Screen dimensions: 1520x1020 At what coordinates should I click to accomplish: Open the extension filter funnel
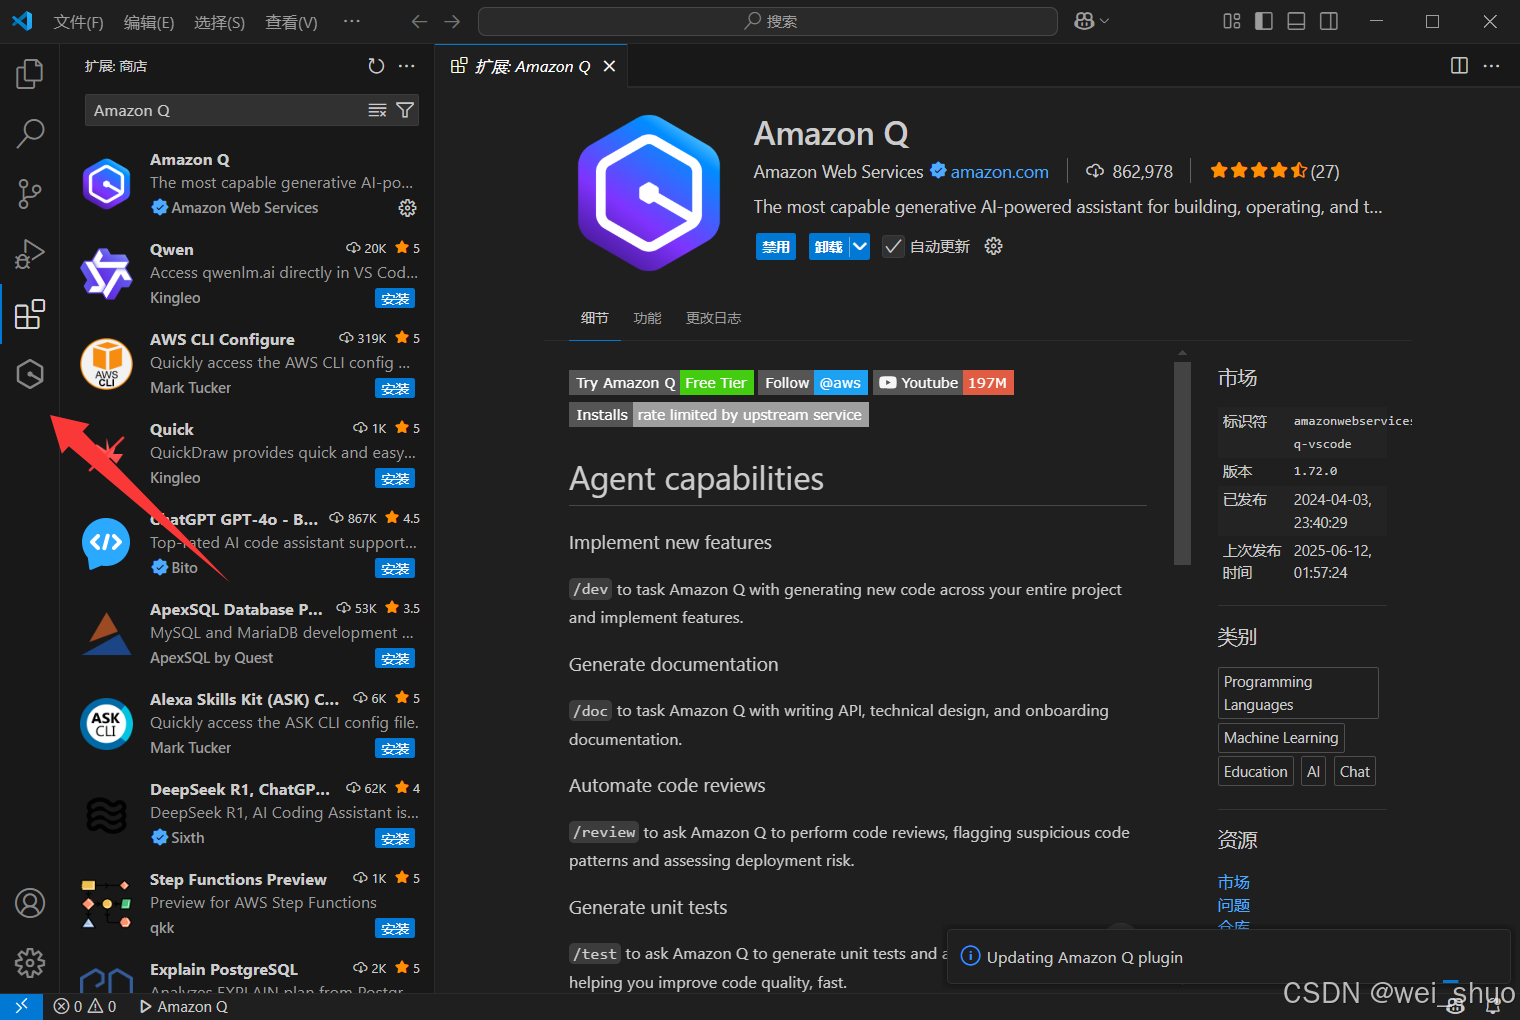point(405,110)
